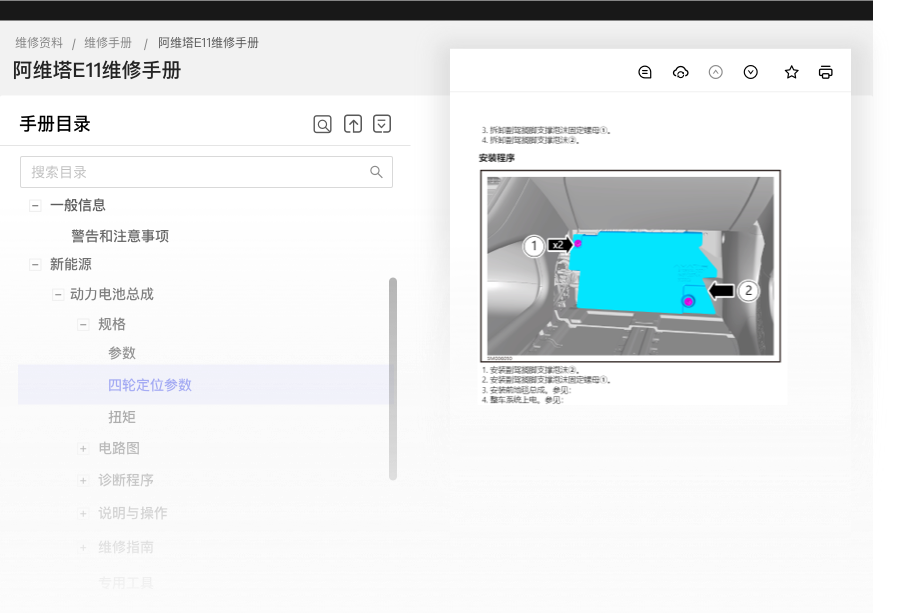Image resolution: width=900 pixels, height=613 pixels.
Task: Print the document using the printer icon
Action: click(x=825, y=72)
